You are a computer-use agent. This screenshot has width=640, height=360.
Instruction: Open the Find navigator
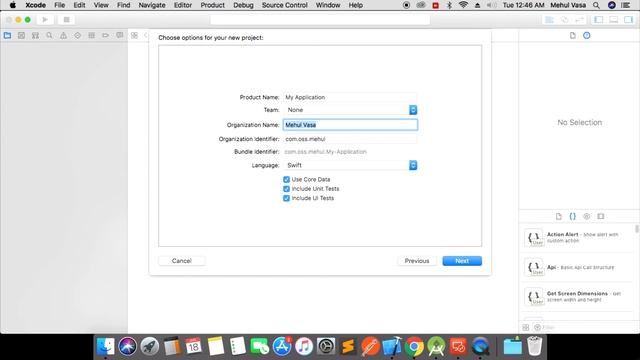click(x=49, y=36)
